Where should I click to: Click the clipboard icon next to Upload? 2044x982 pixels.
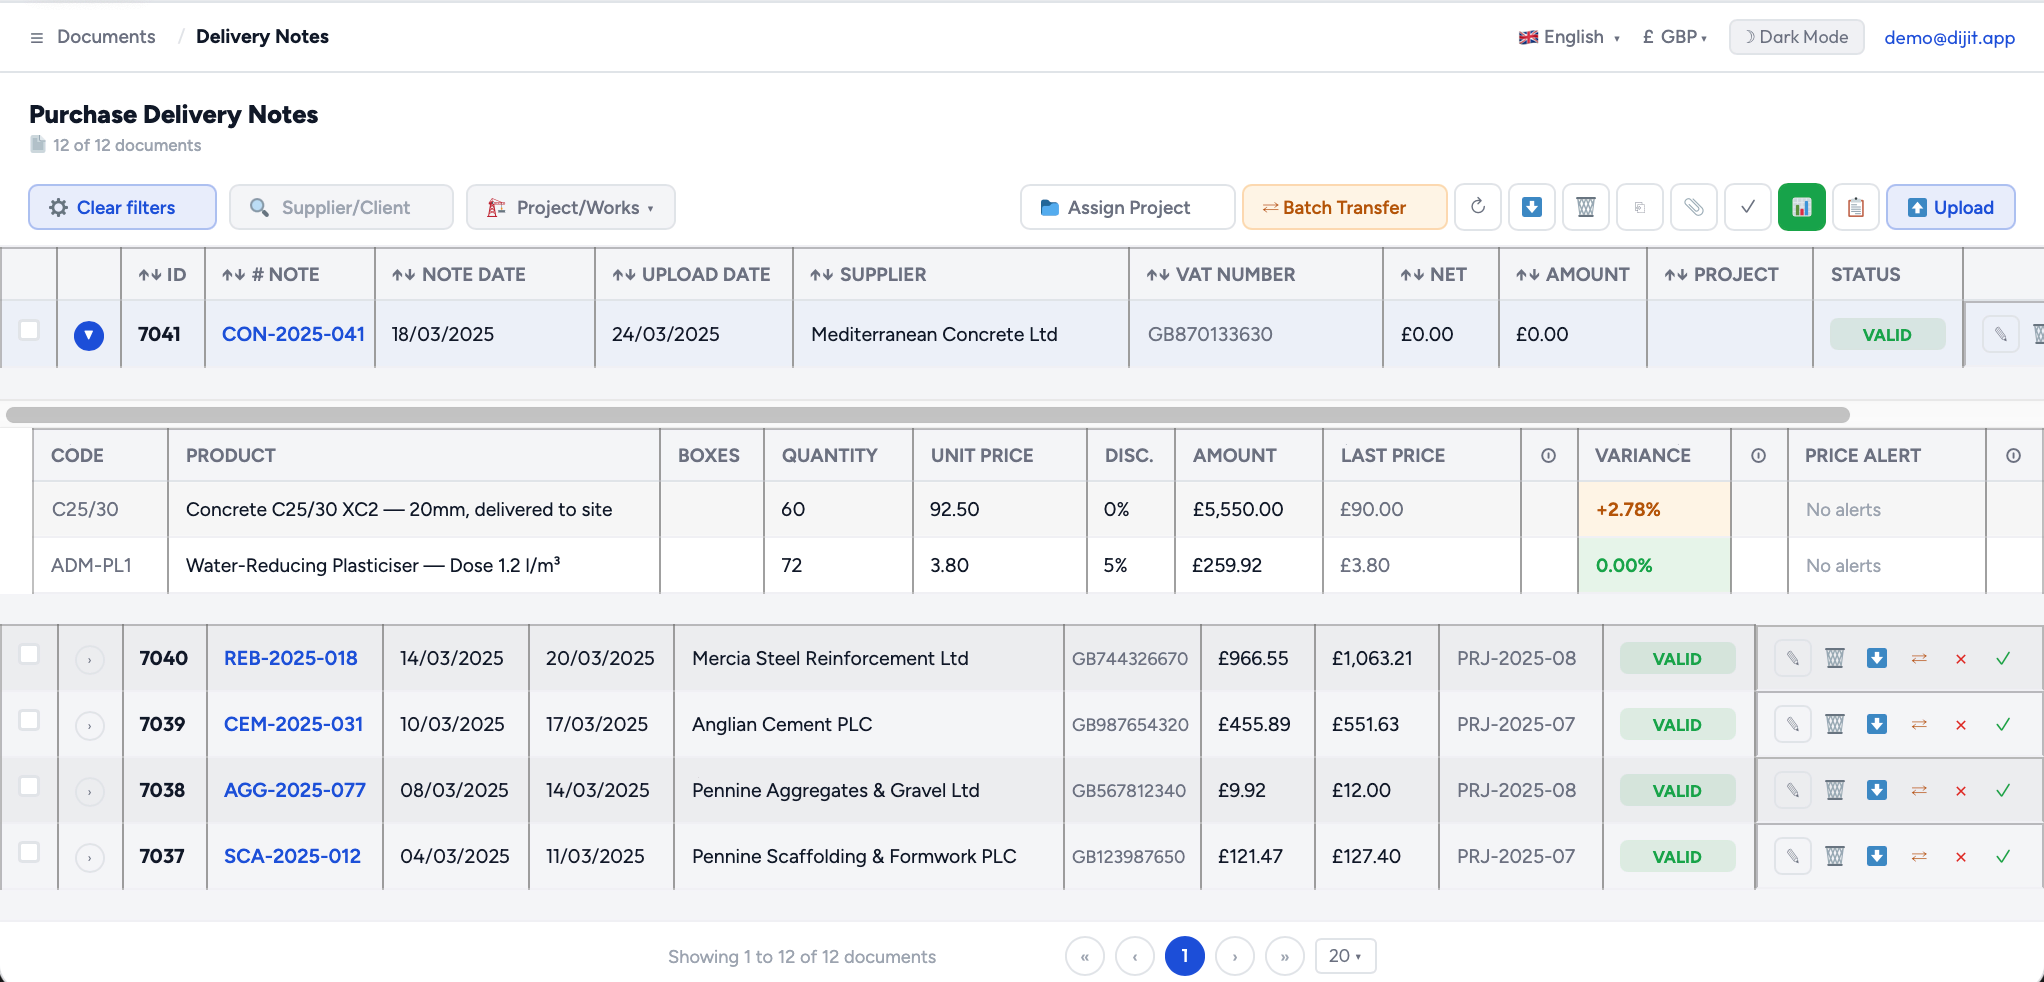(1856, 207)
